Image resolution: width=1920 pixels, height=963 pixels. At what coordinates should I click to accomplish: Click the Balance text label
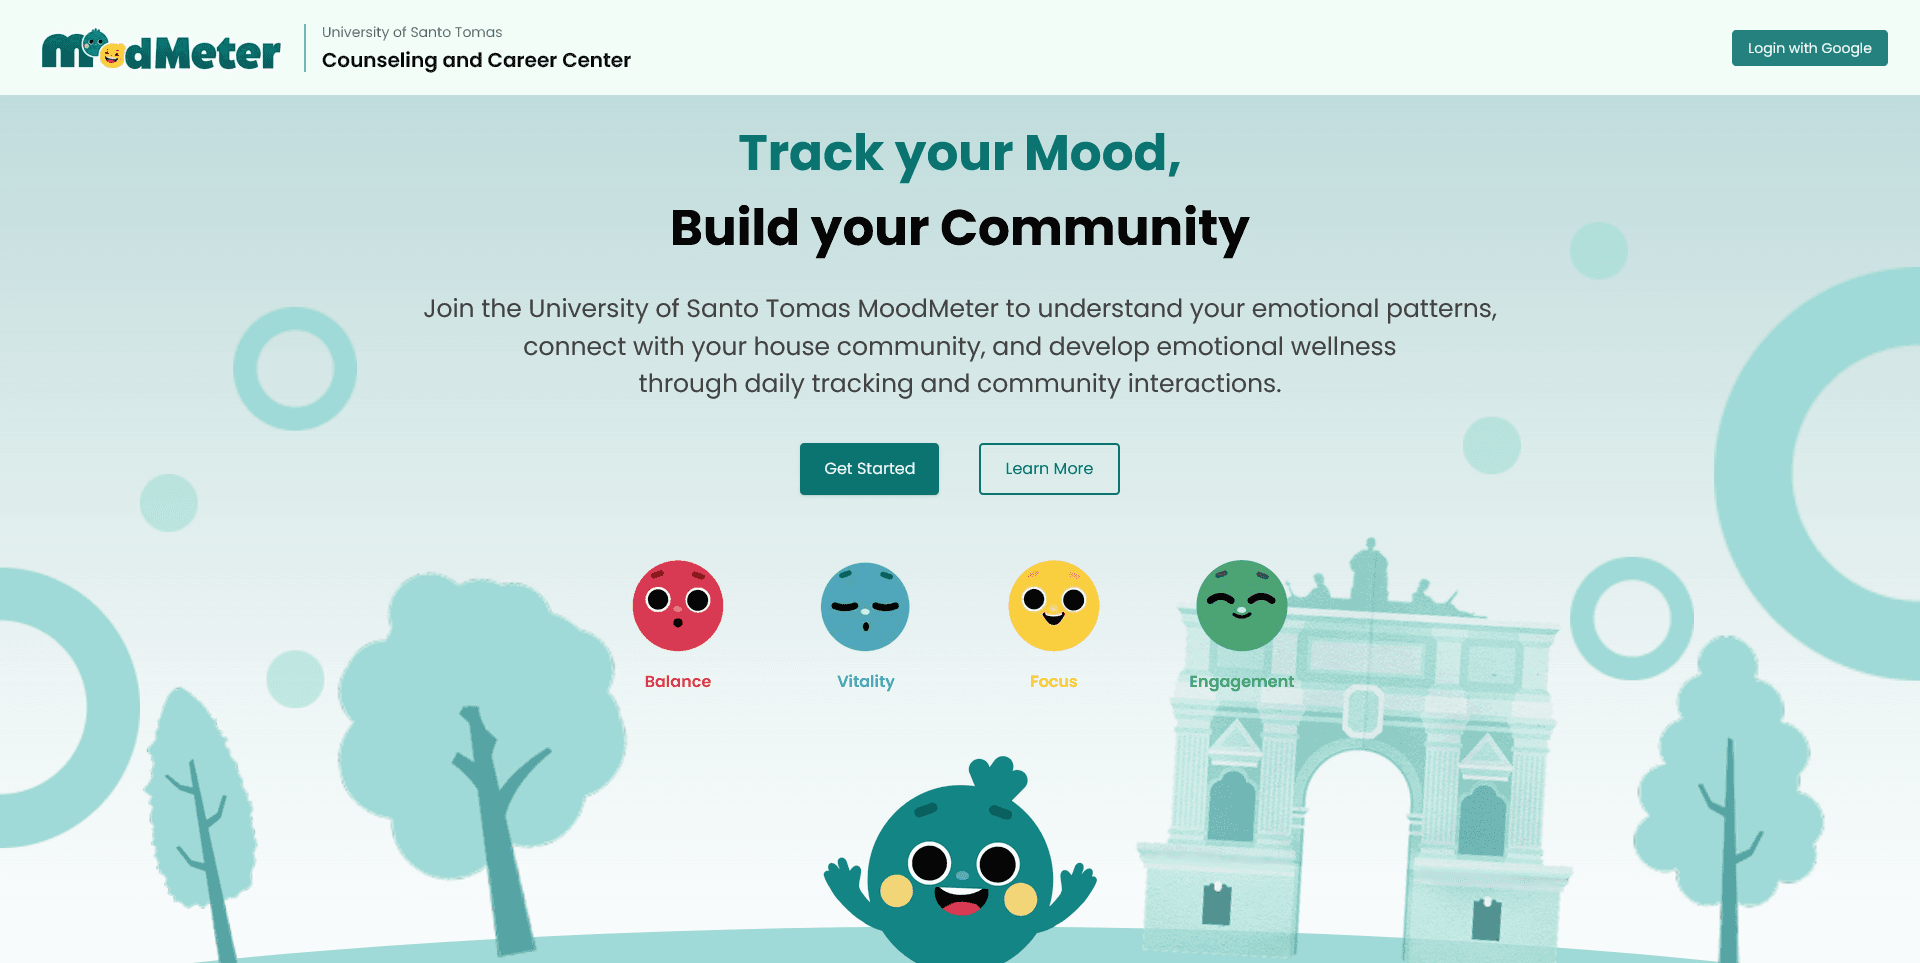click(677, 681)
